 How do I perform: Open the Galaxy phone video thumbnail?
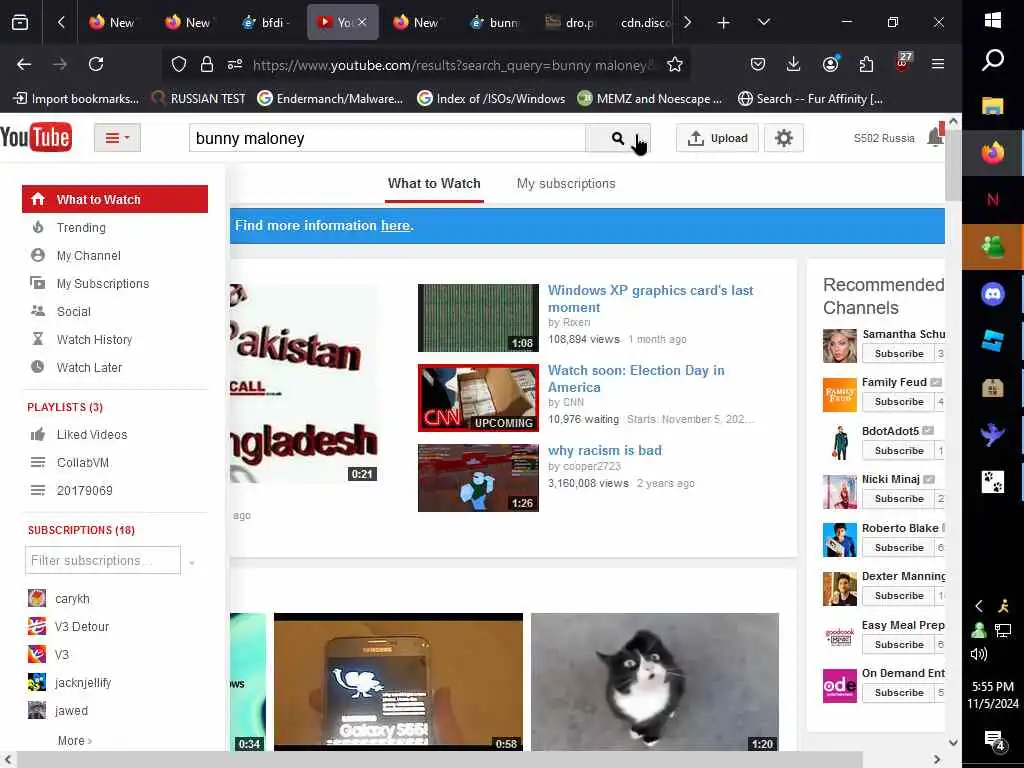(398, 681)
